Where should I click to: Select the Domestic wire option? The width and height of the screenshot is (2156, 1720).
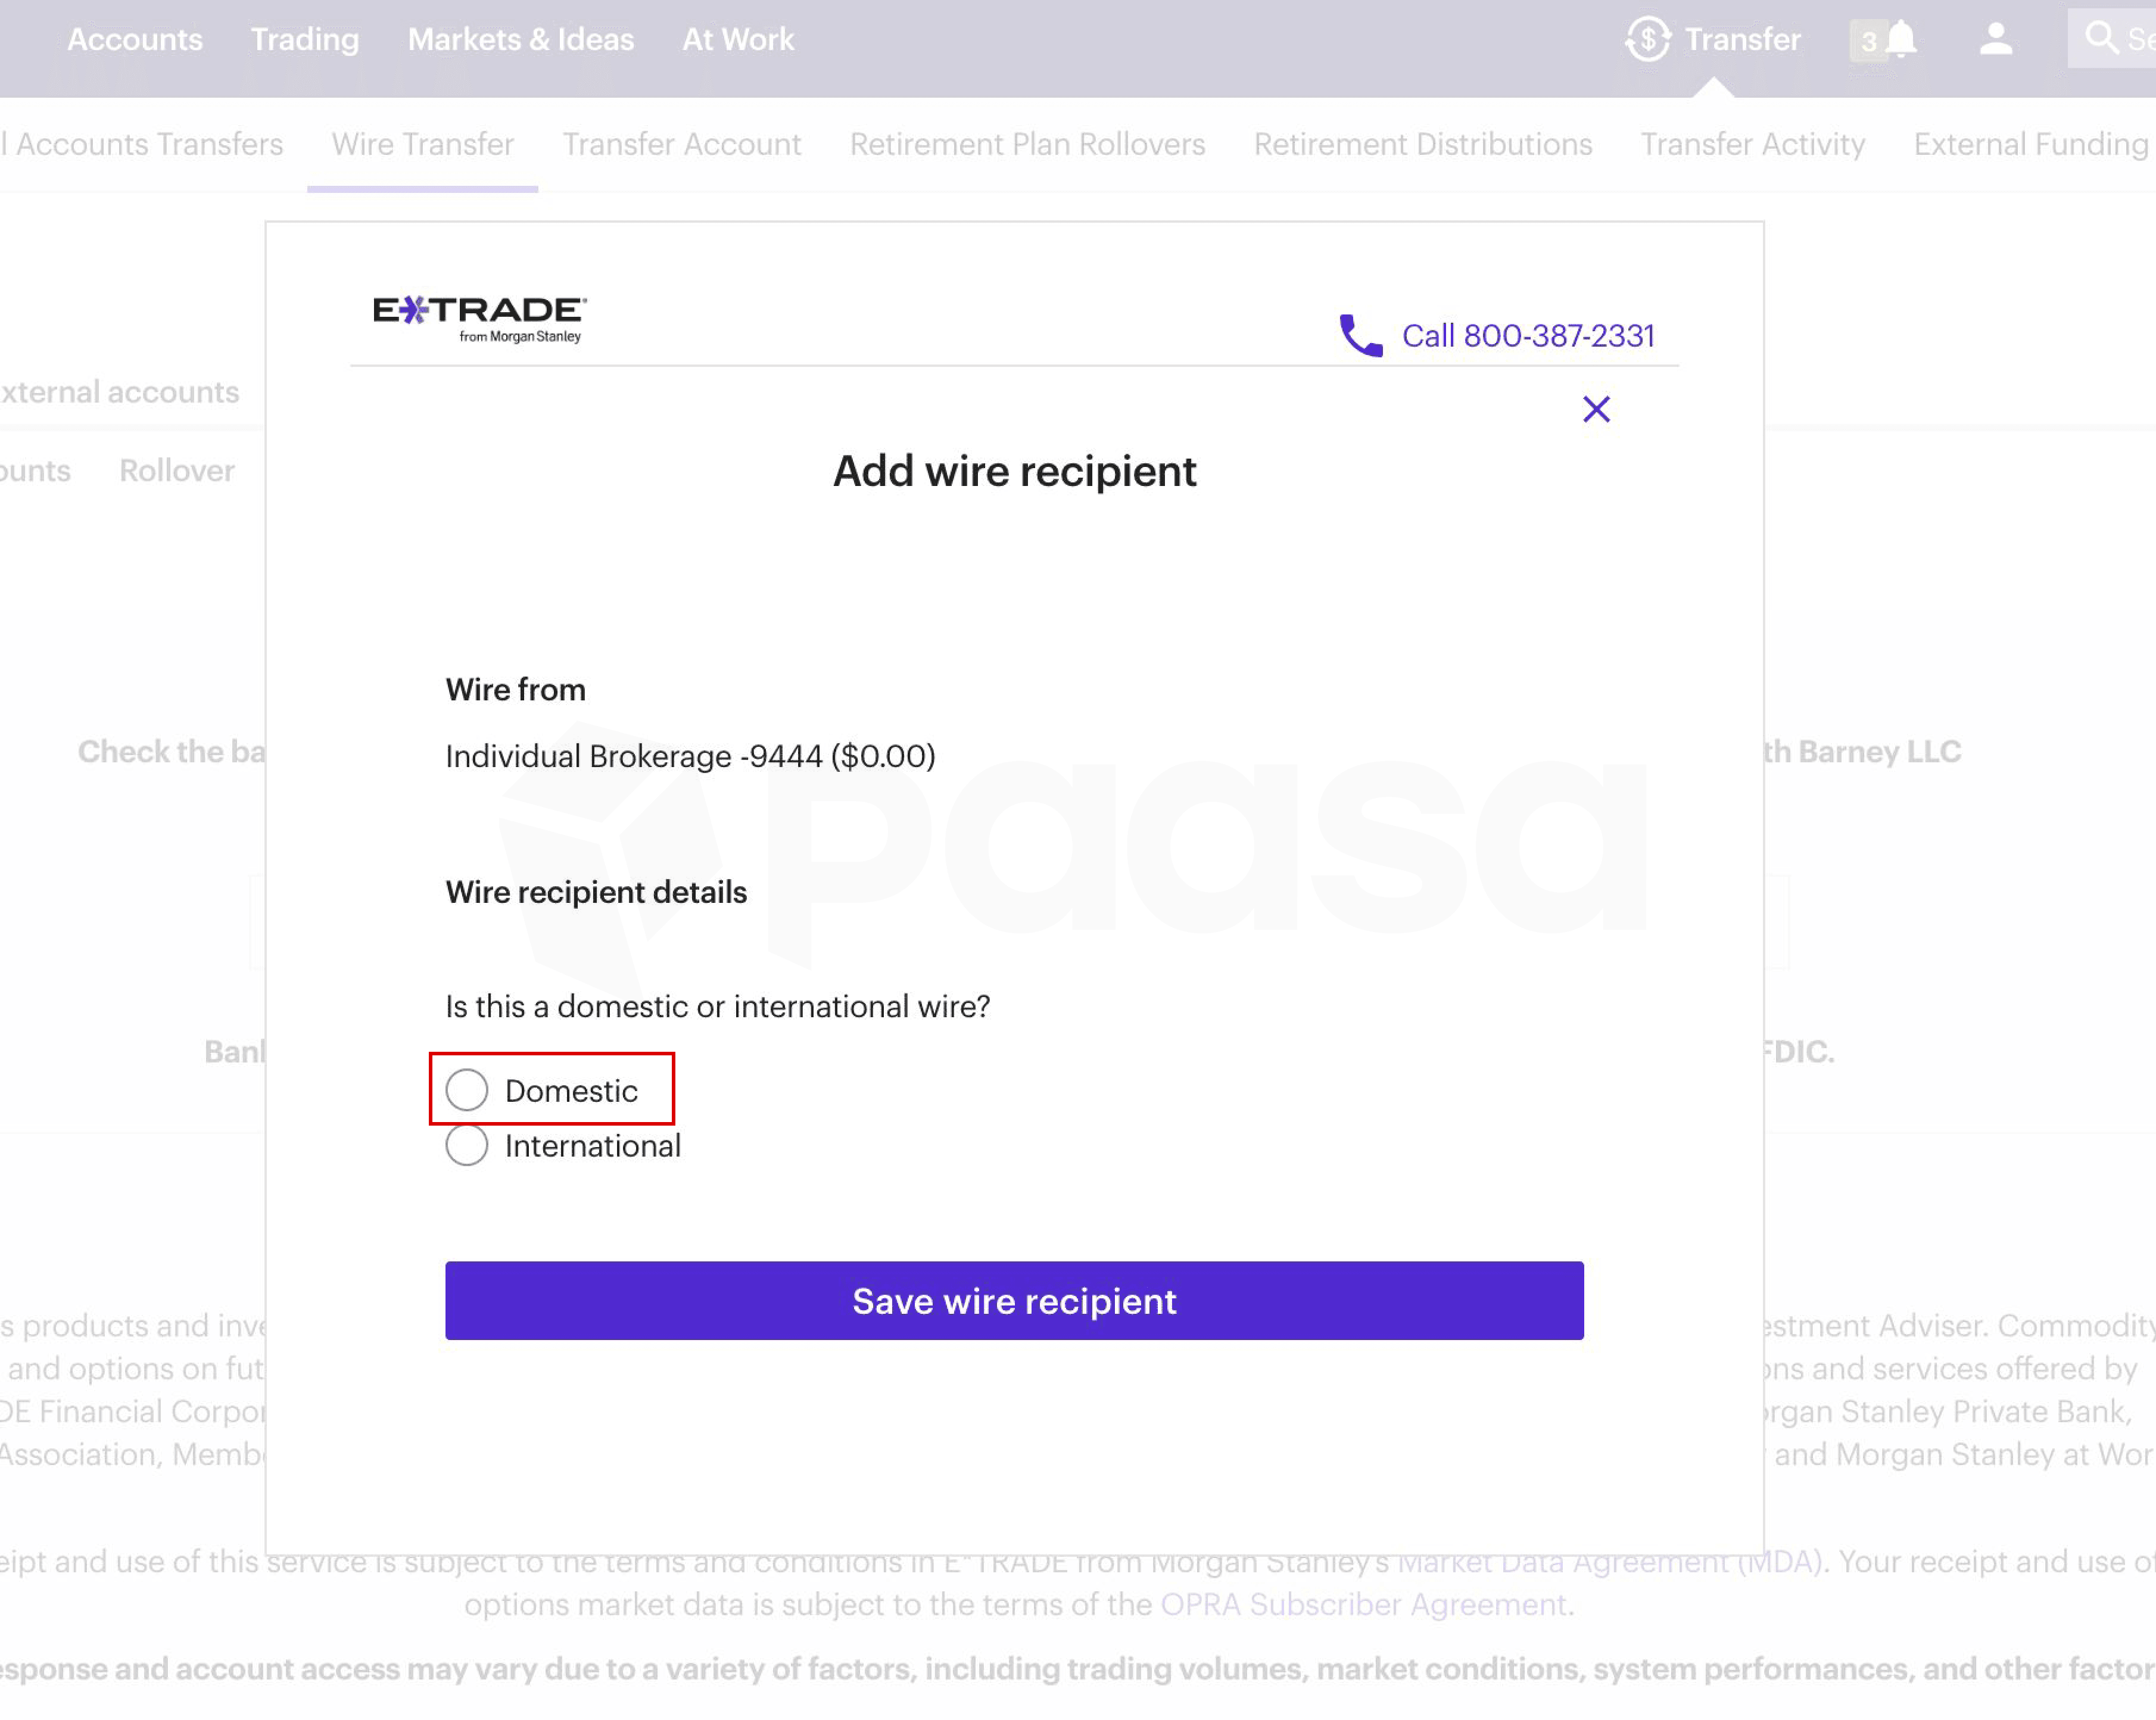pos(467,1090)
